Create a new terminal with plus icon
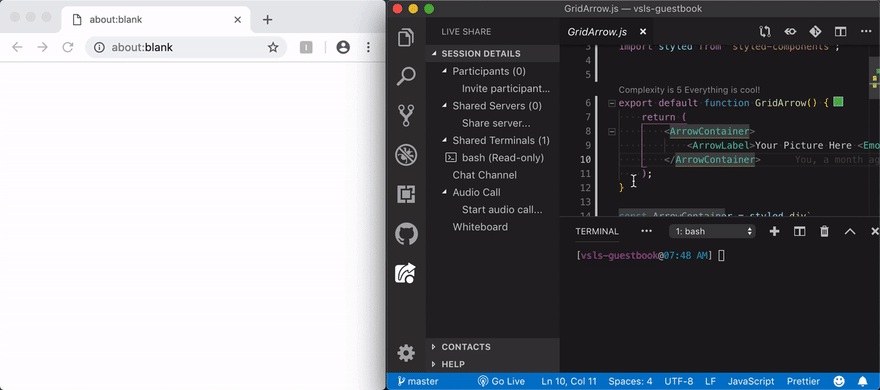880x390 pixels. pos(774,231)
